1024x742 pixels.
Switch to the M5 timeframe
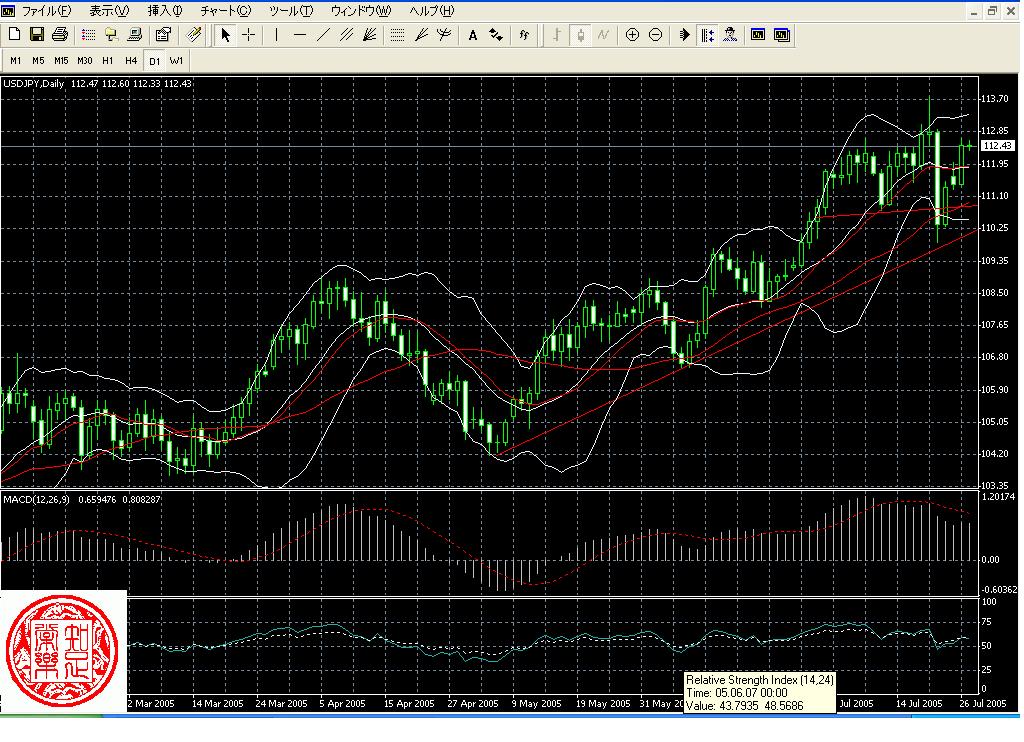[x=37, y=60]
